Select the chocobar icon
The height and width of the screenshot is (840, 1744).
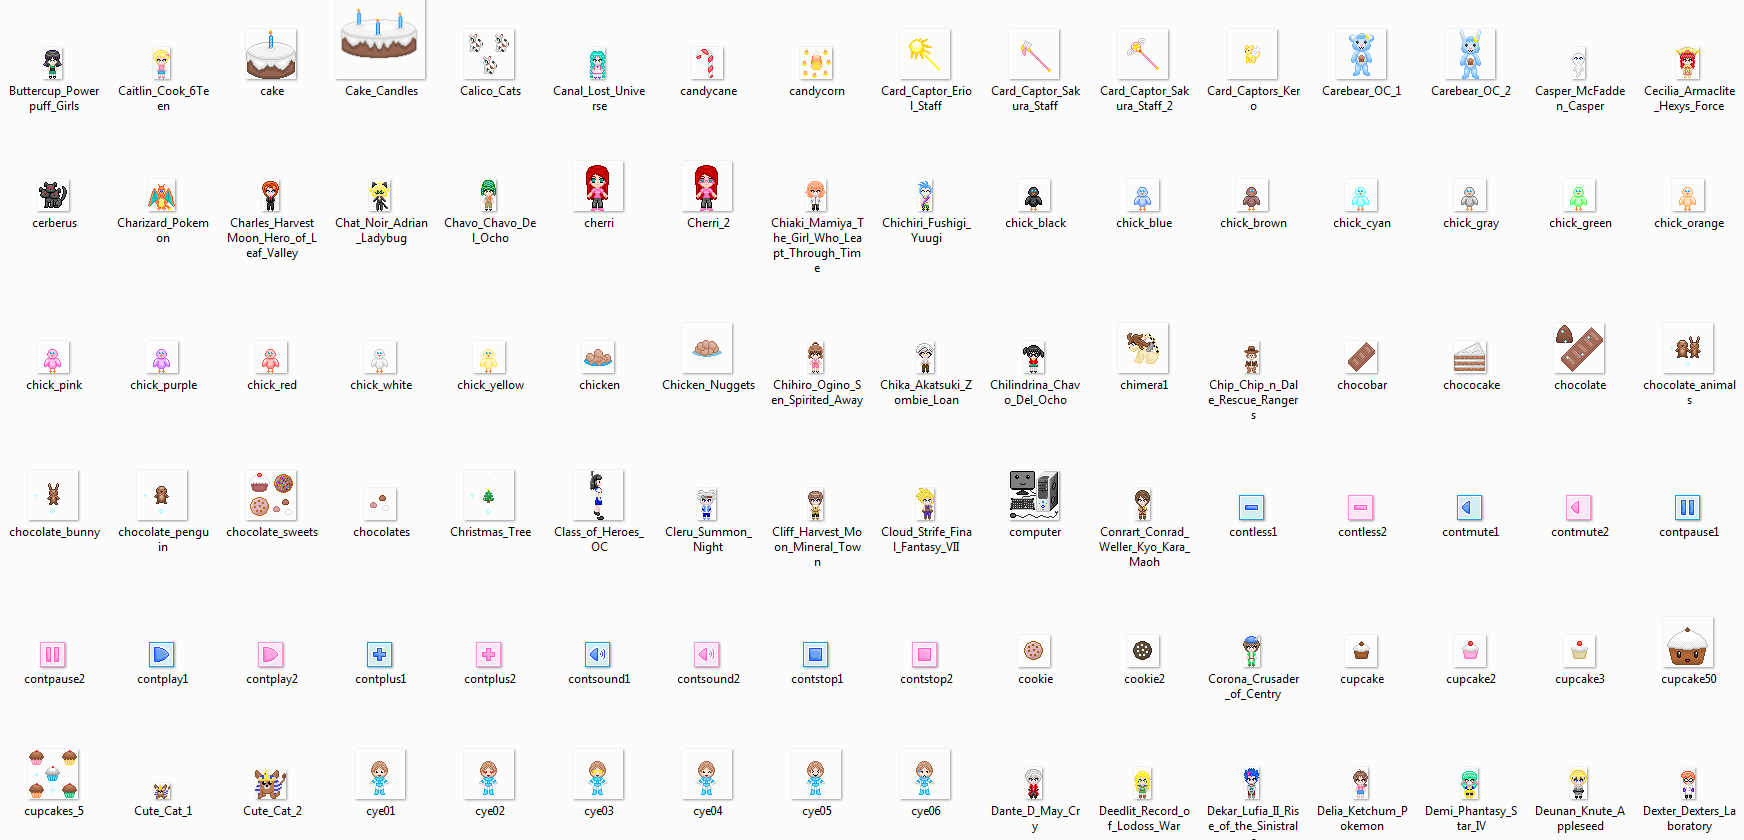1361,357
